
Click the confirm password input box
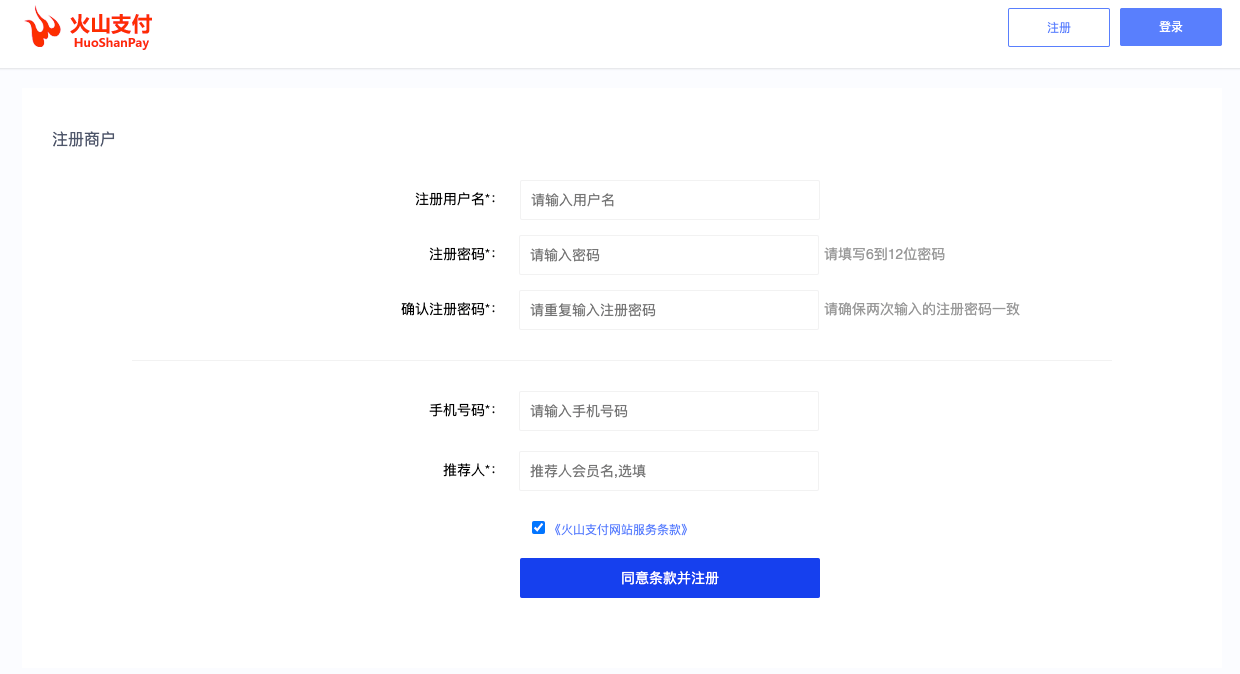coord(668,310)
